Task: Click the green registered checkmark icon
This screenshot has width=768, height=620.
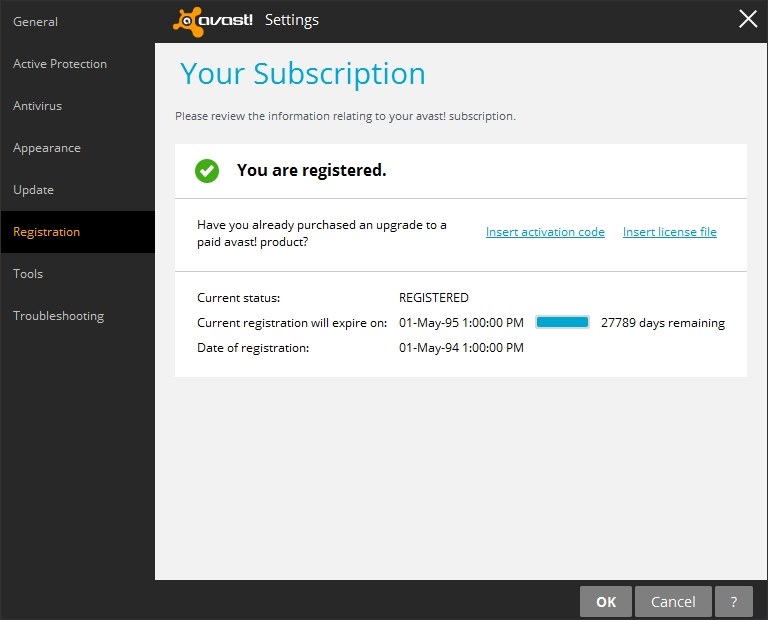Action: 207,171
